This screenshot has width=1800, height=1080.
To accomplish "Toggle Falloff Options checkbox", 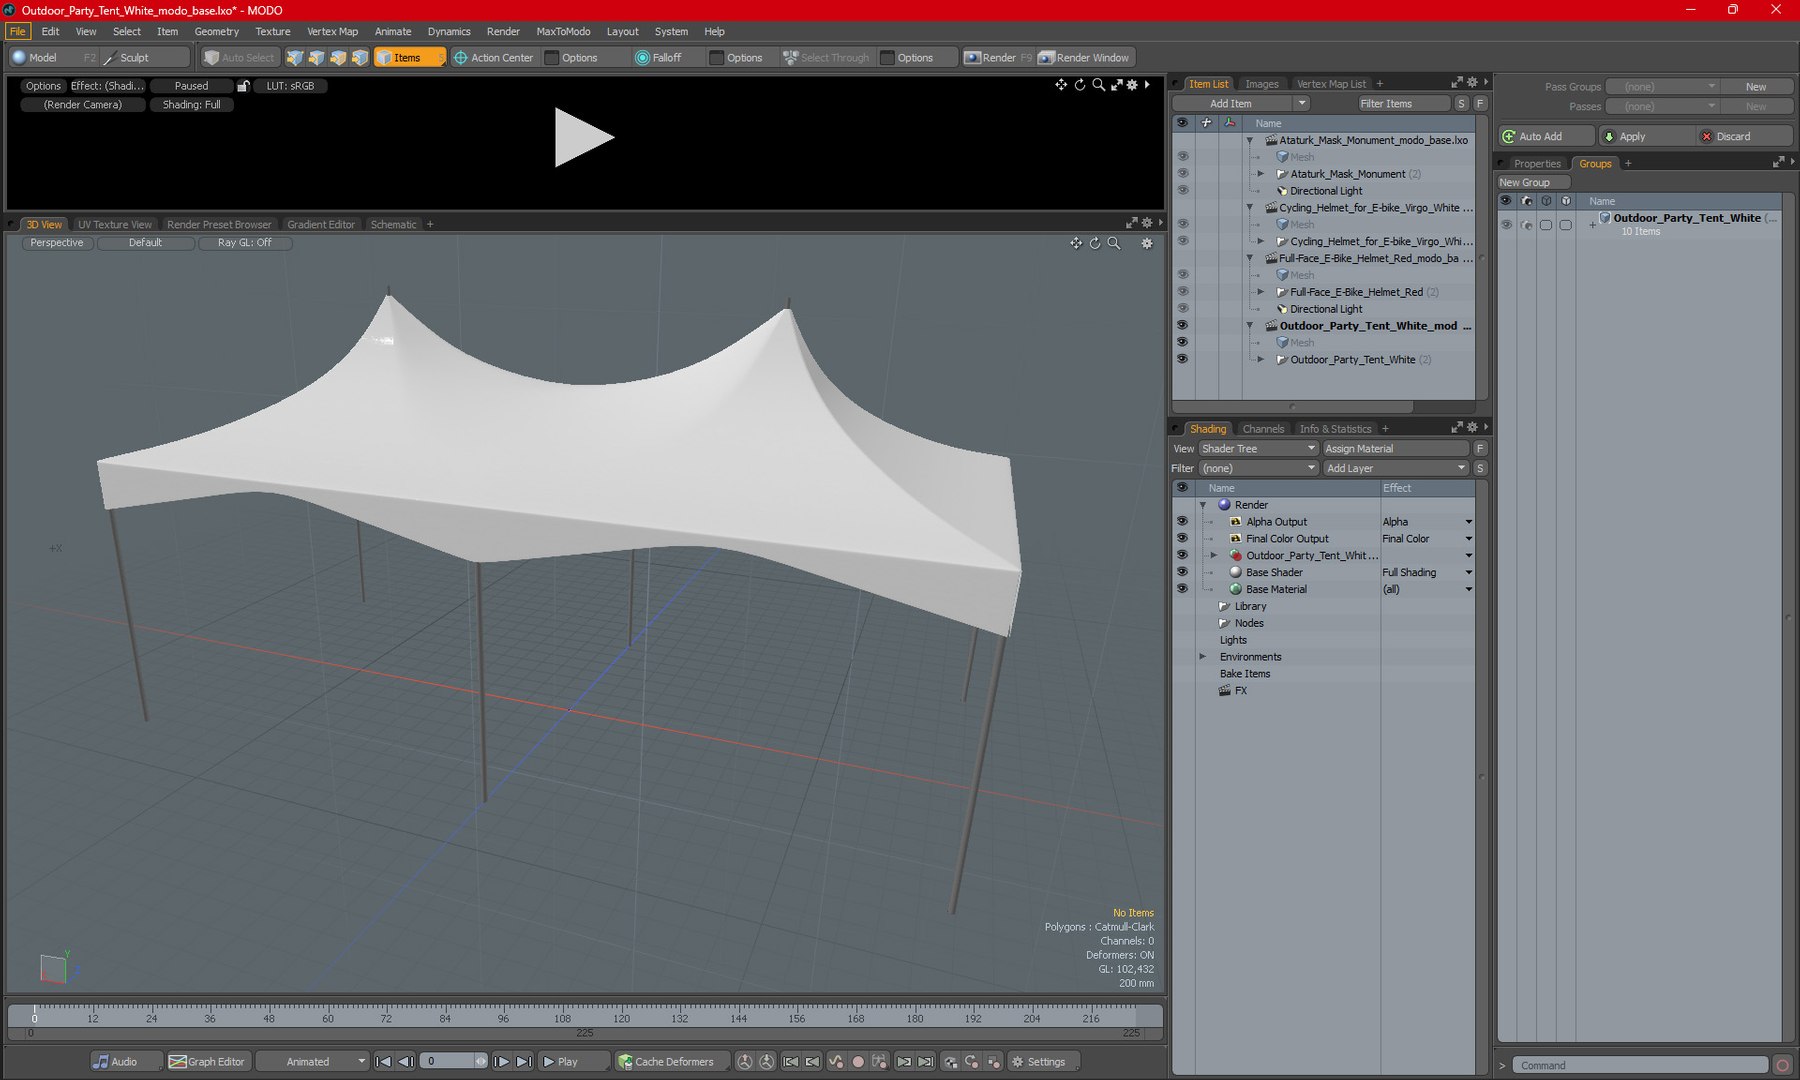I will coord(716,58).
